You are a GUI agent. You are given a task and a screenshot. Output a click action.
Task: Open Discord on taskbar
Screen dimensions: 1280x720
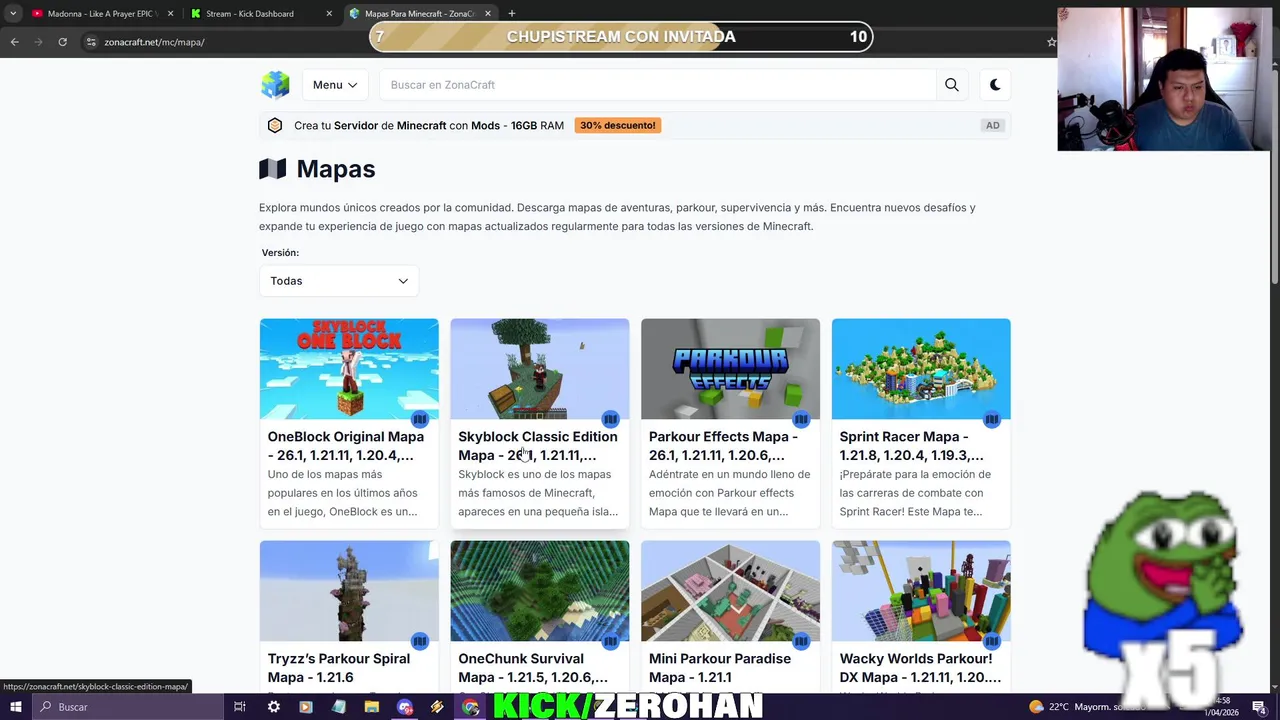404,707
